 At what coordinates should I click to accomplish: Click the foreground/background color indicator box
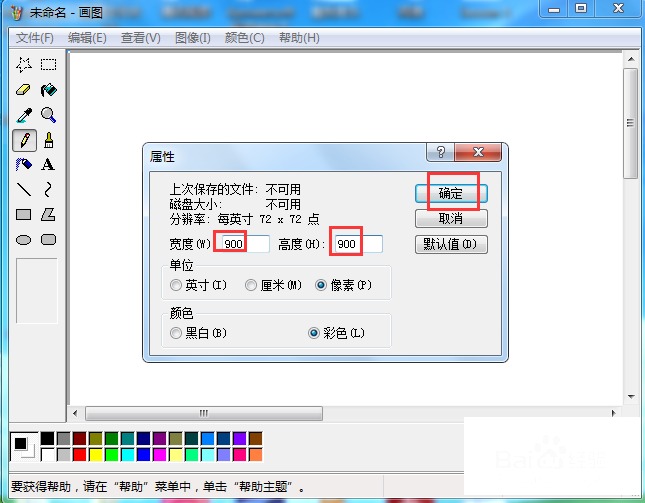(x=24, y=446)
